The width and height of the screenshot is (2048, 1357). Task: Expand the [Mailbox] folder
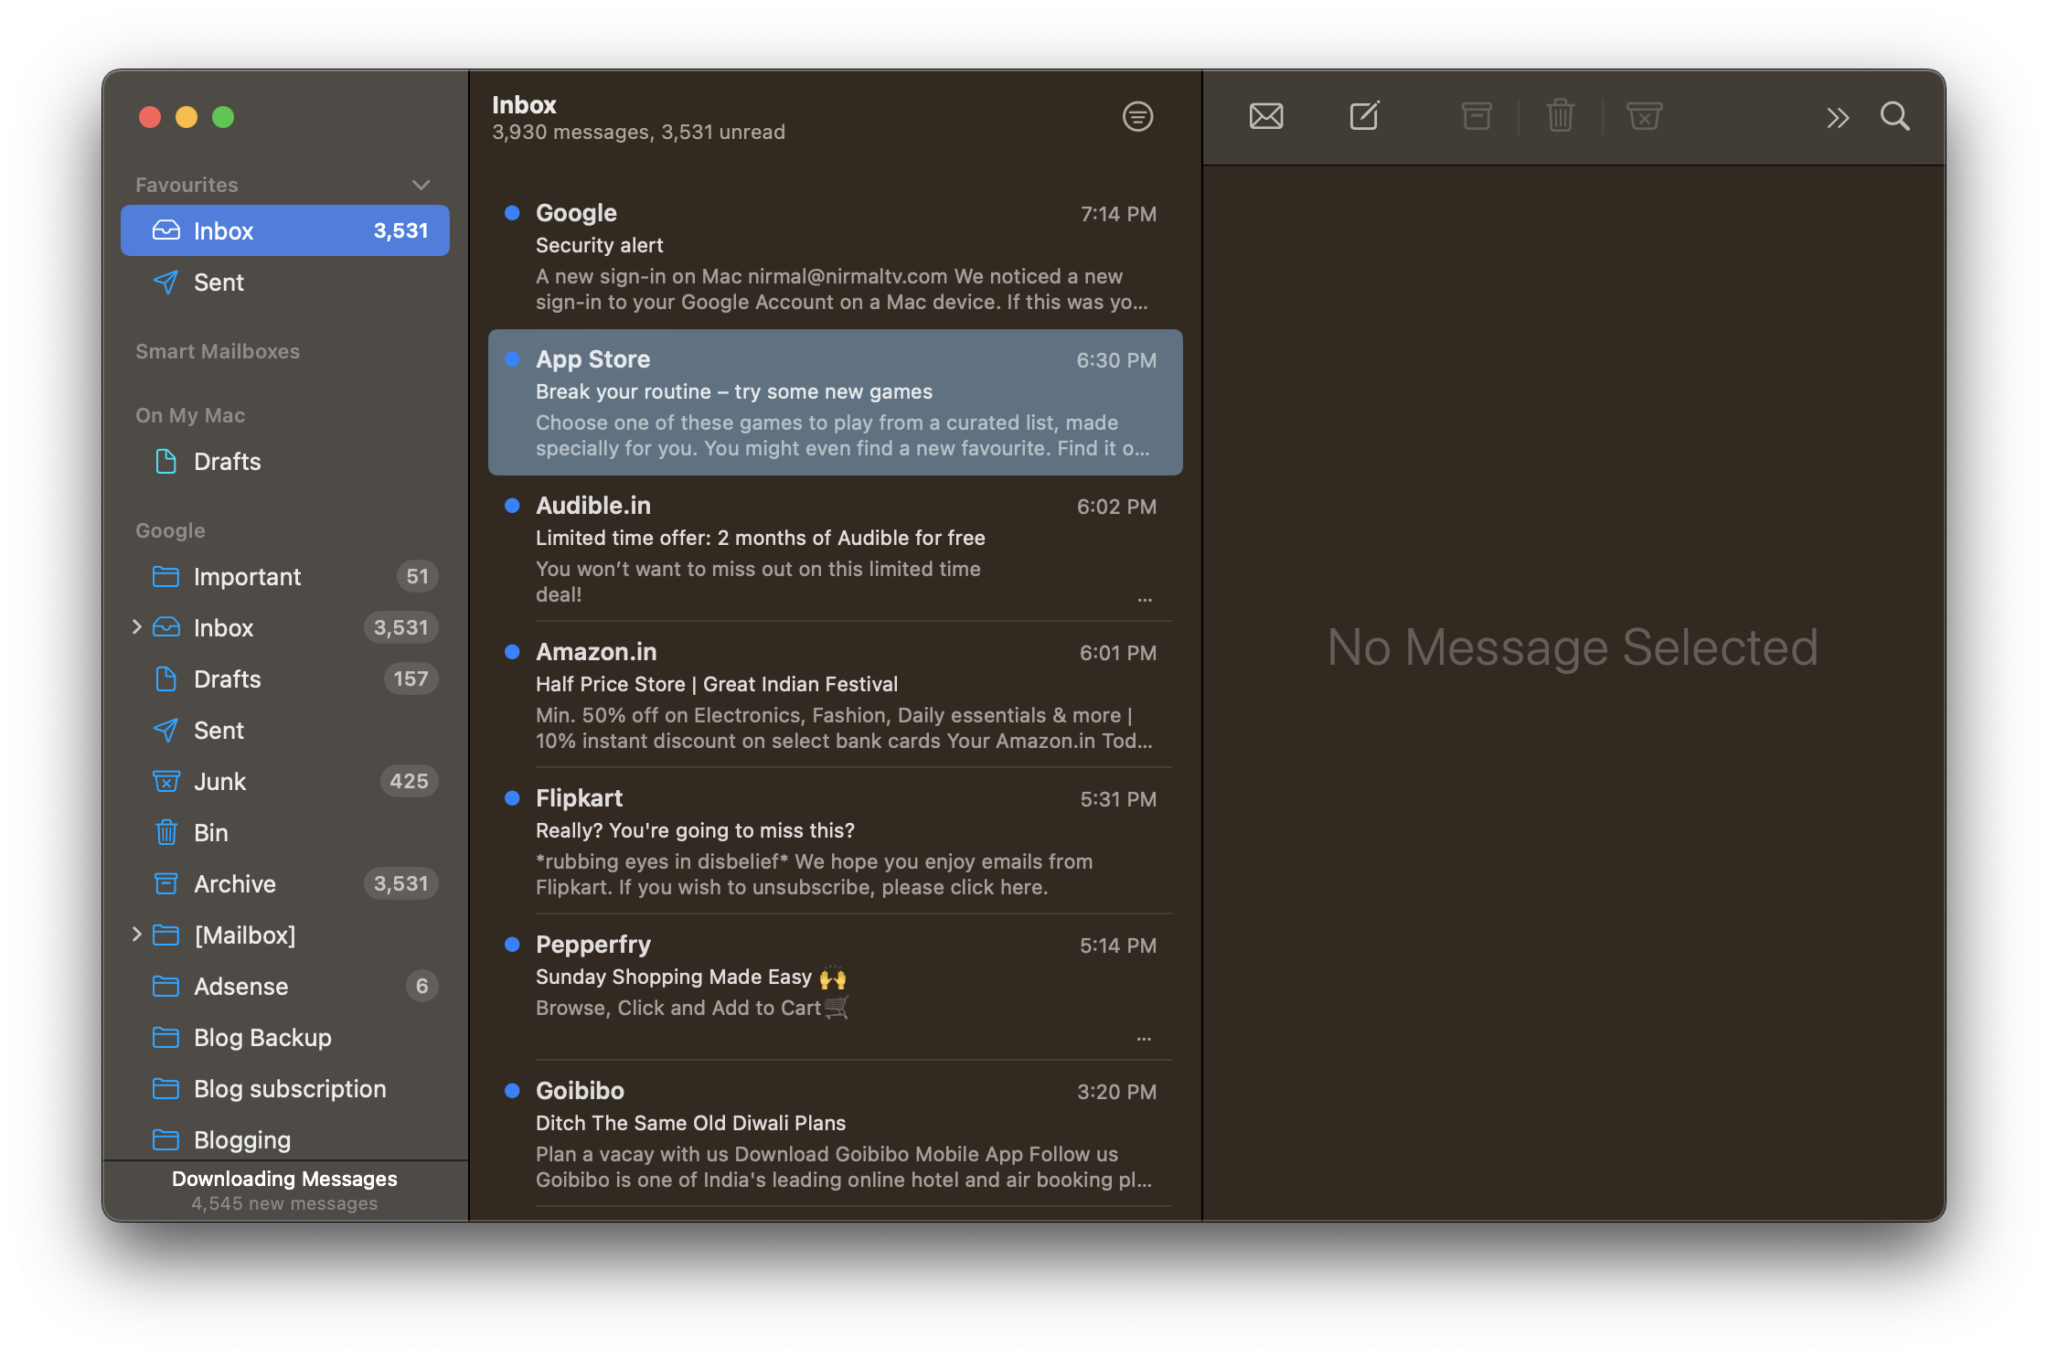coord(137,934)
